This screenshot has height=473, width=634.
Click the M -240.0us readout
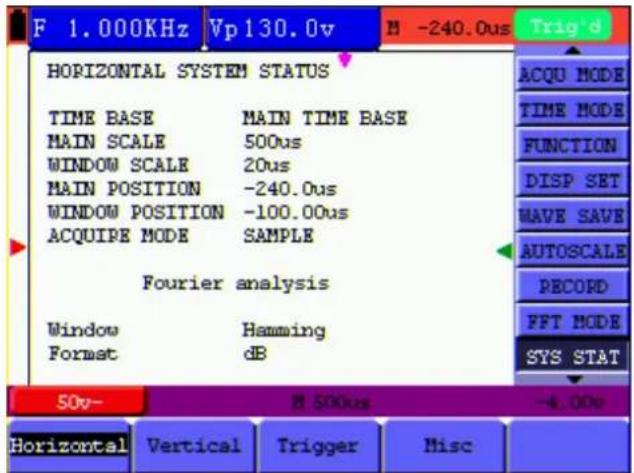[448, 28]
